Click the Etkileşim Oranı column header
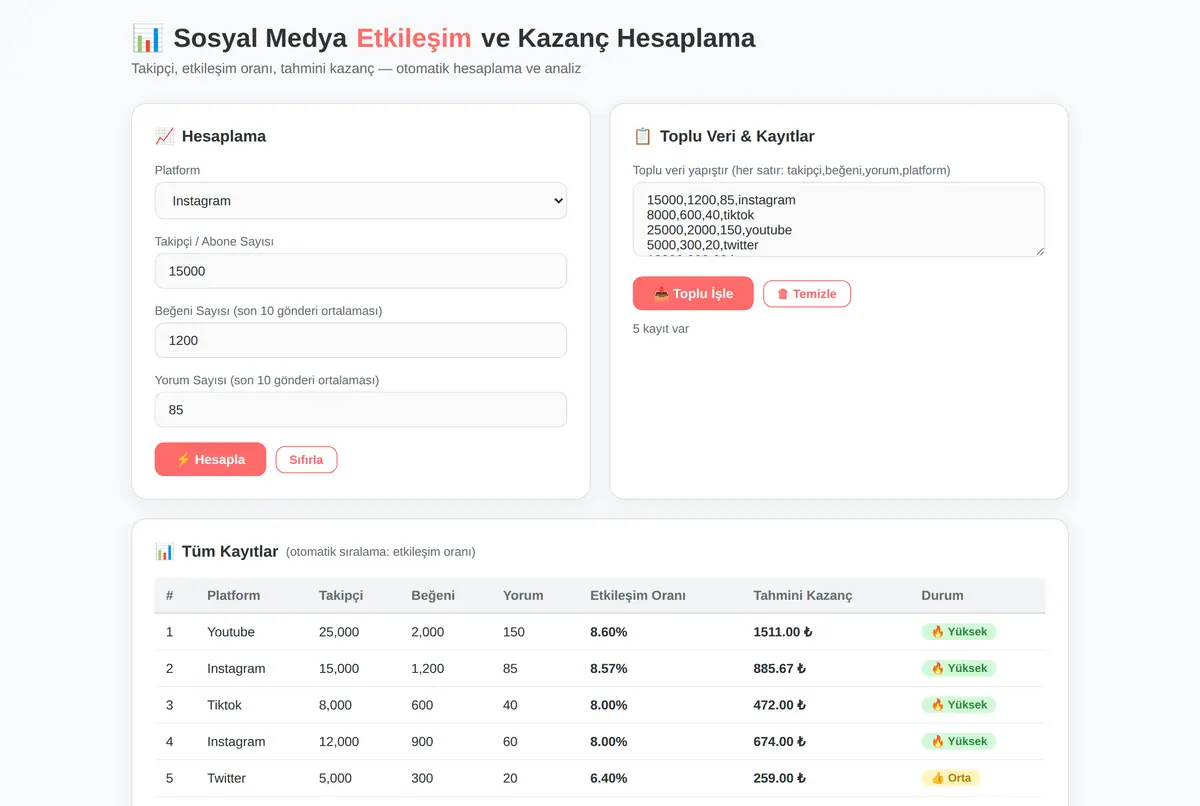Screen dimensions: 1200x806 pyautogui.click(x=638, y=595)
